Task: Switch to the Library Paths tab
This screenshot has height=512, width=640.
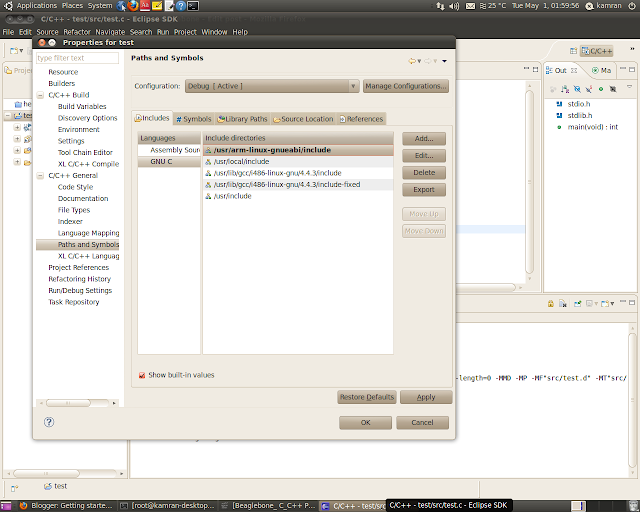Action: tap(242, 119)
